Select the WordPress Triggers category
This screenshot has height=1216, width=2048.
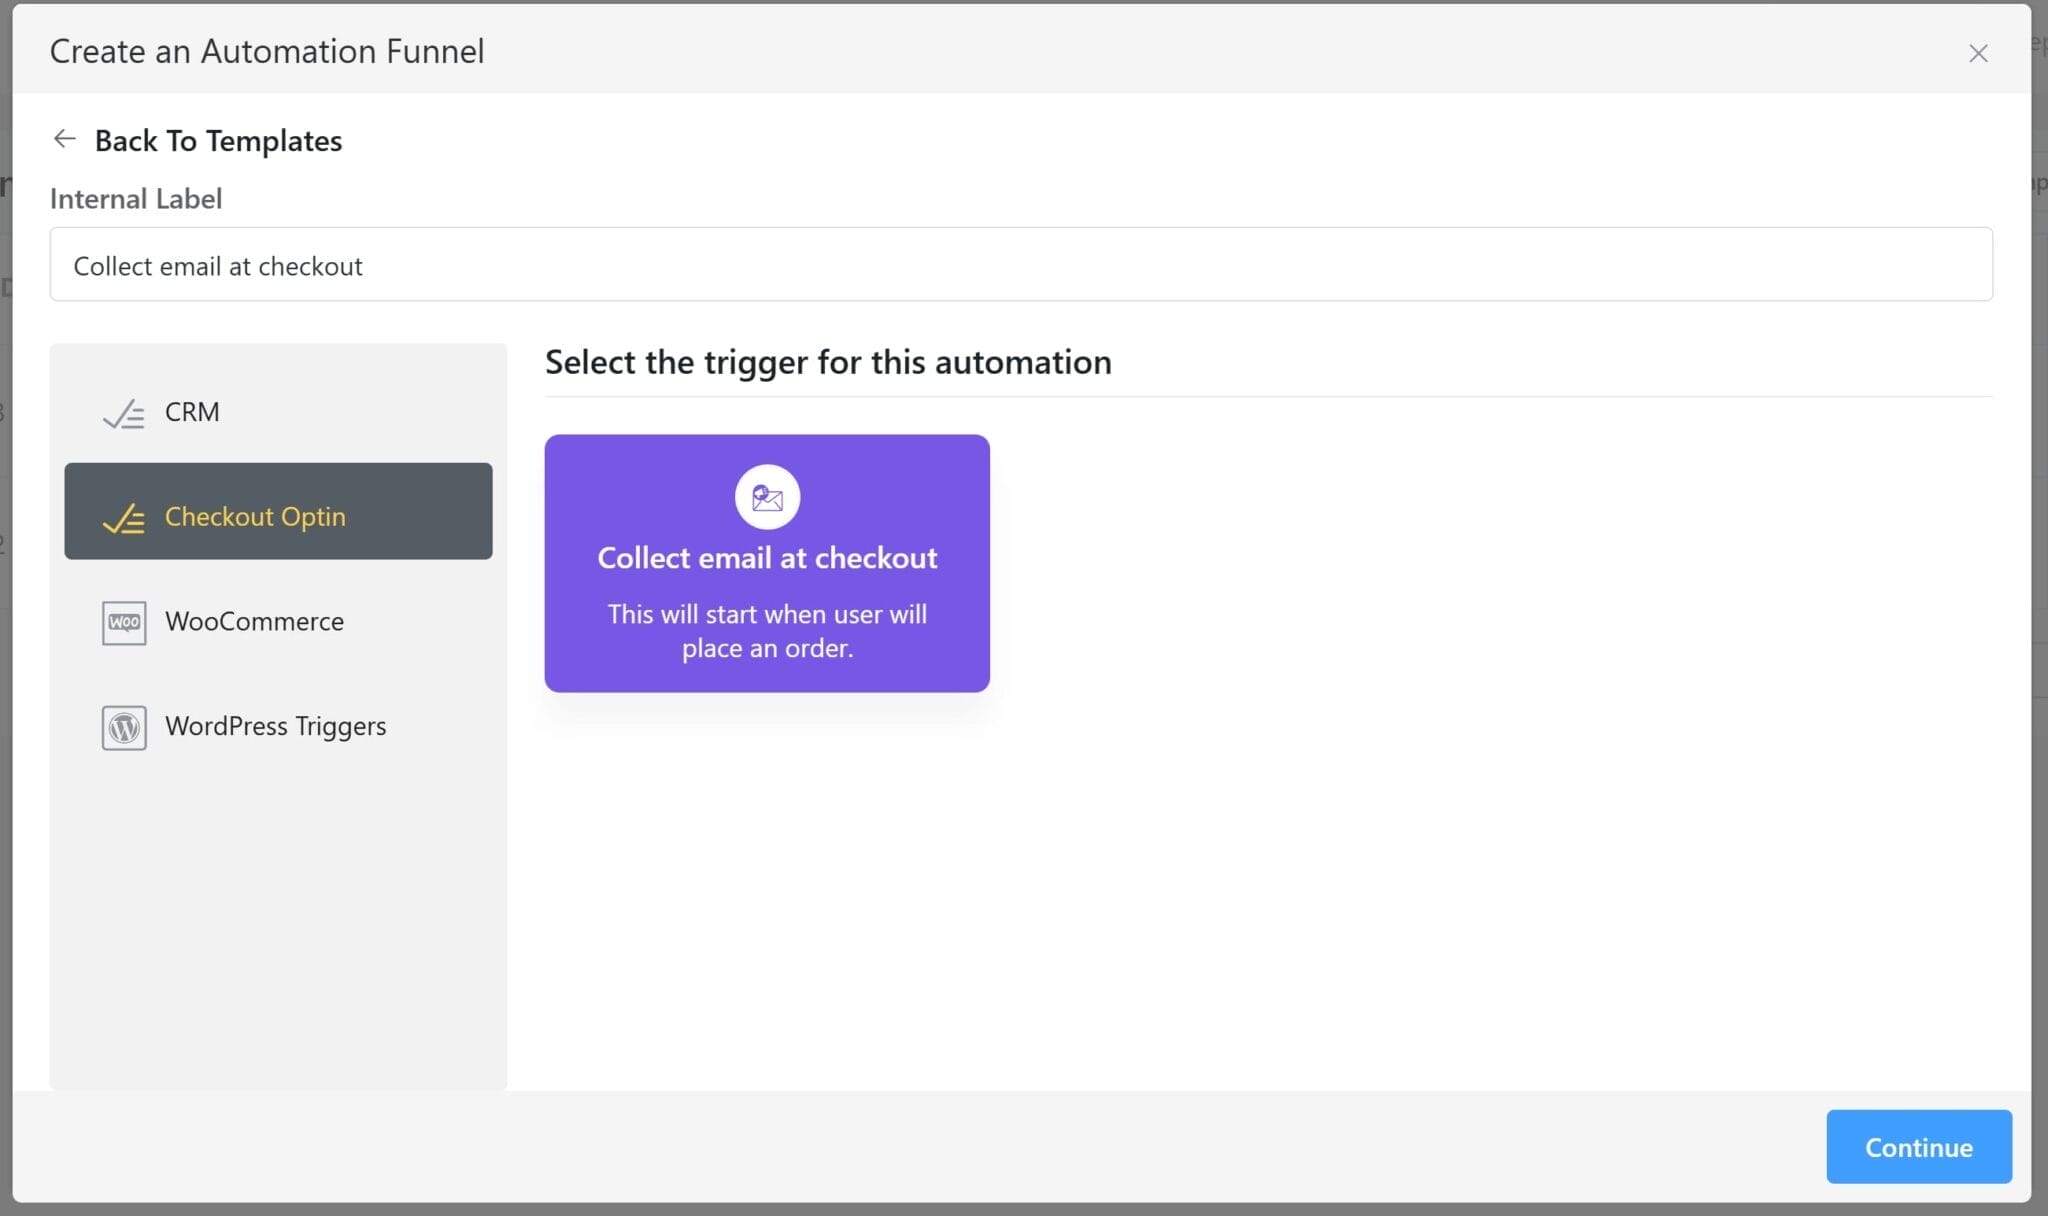pos(275,727)
